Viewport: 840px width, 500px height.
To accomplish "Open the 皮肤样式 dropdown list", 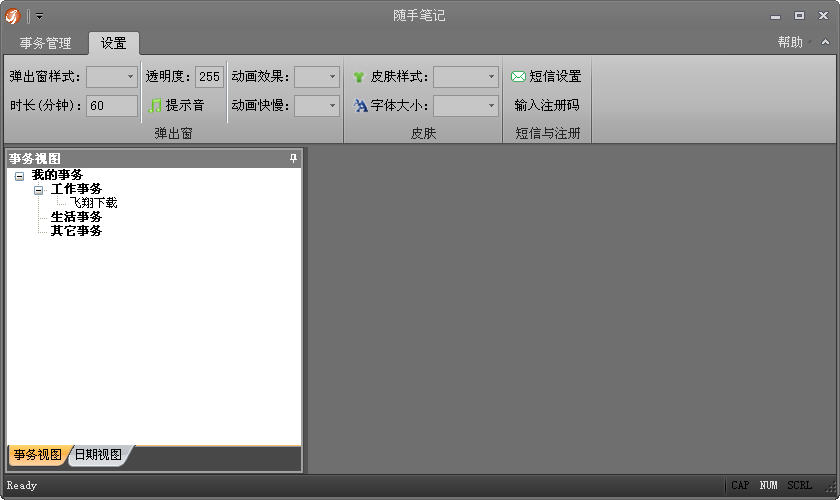I will coord(466,77).
